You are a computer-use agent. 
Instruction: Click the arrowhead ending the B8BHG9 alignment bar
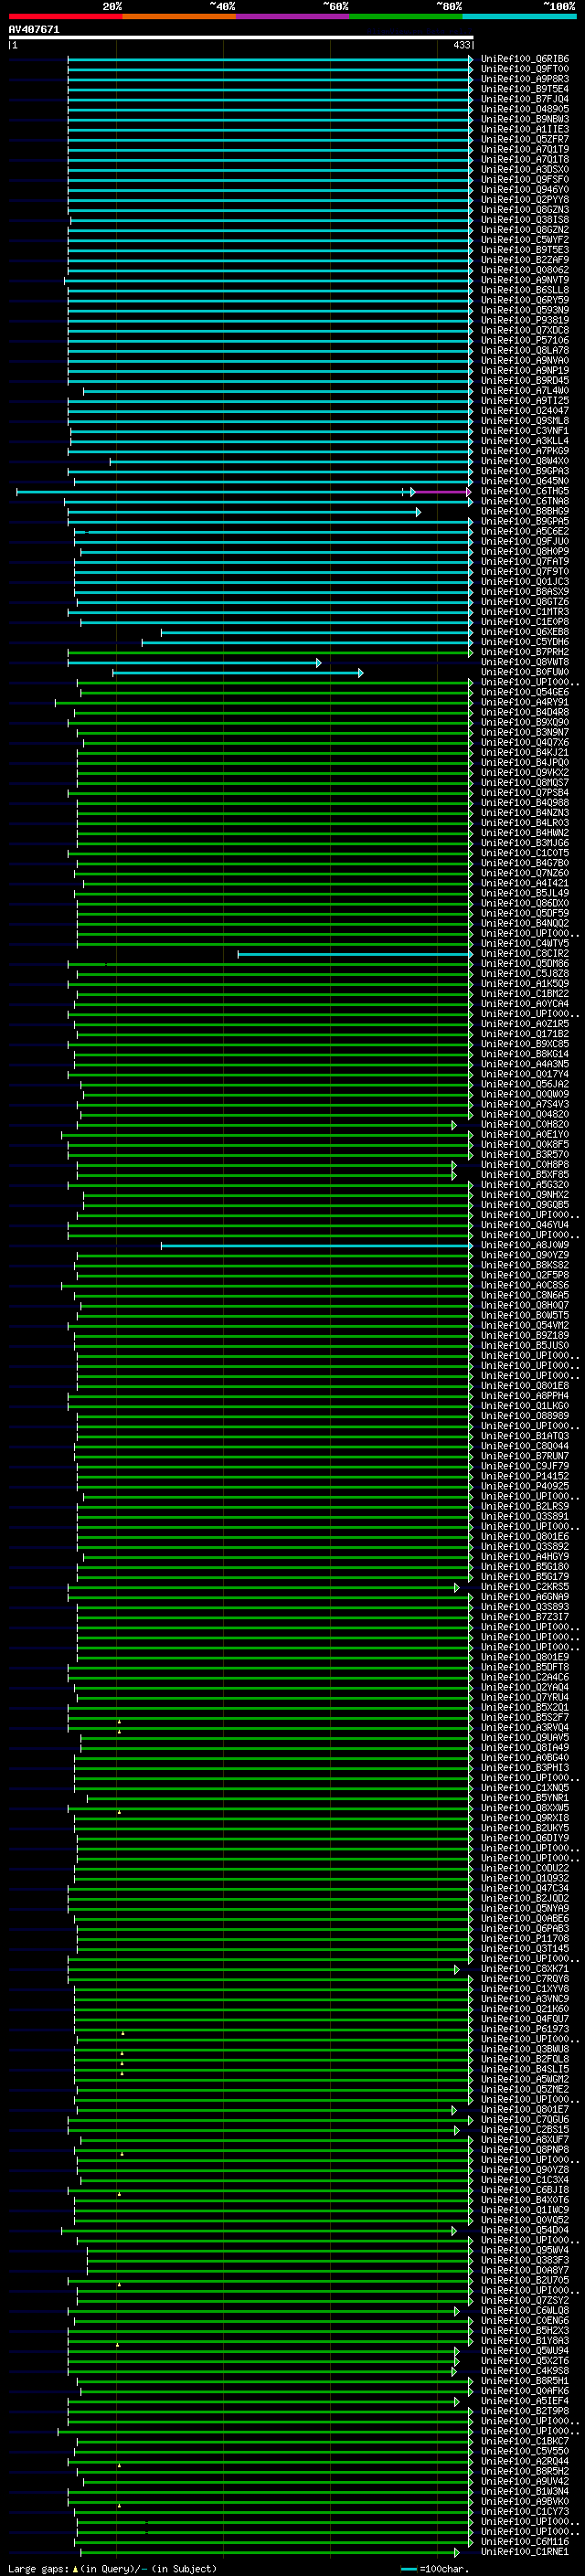[x=419, y=512]
